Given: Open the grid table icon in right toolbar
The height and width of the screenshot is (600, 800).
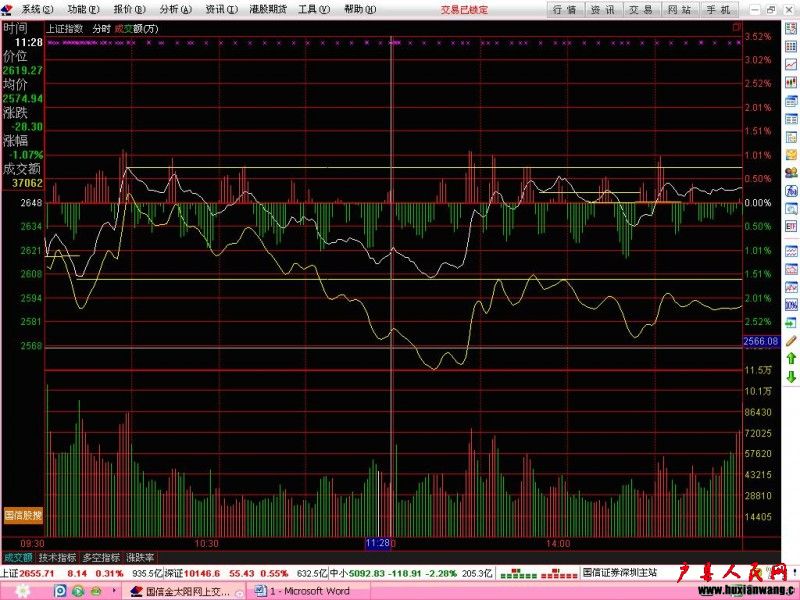Looking at the screenshot, I should (791, 47).
